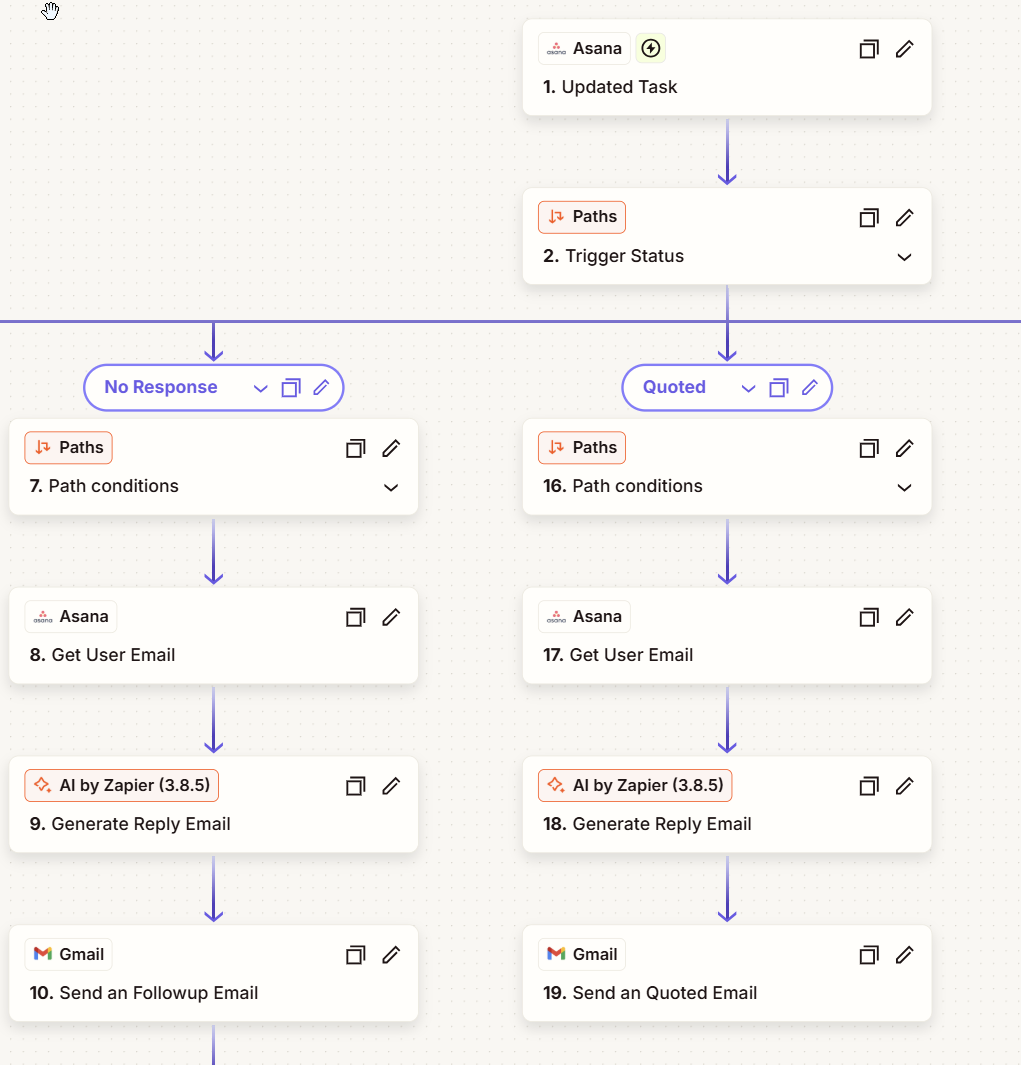Rename the Quoted path with pencil icon
The image size is (1021, 1065).
810,387
